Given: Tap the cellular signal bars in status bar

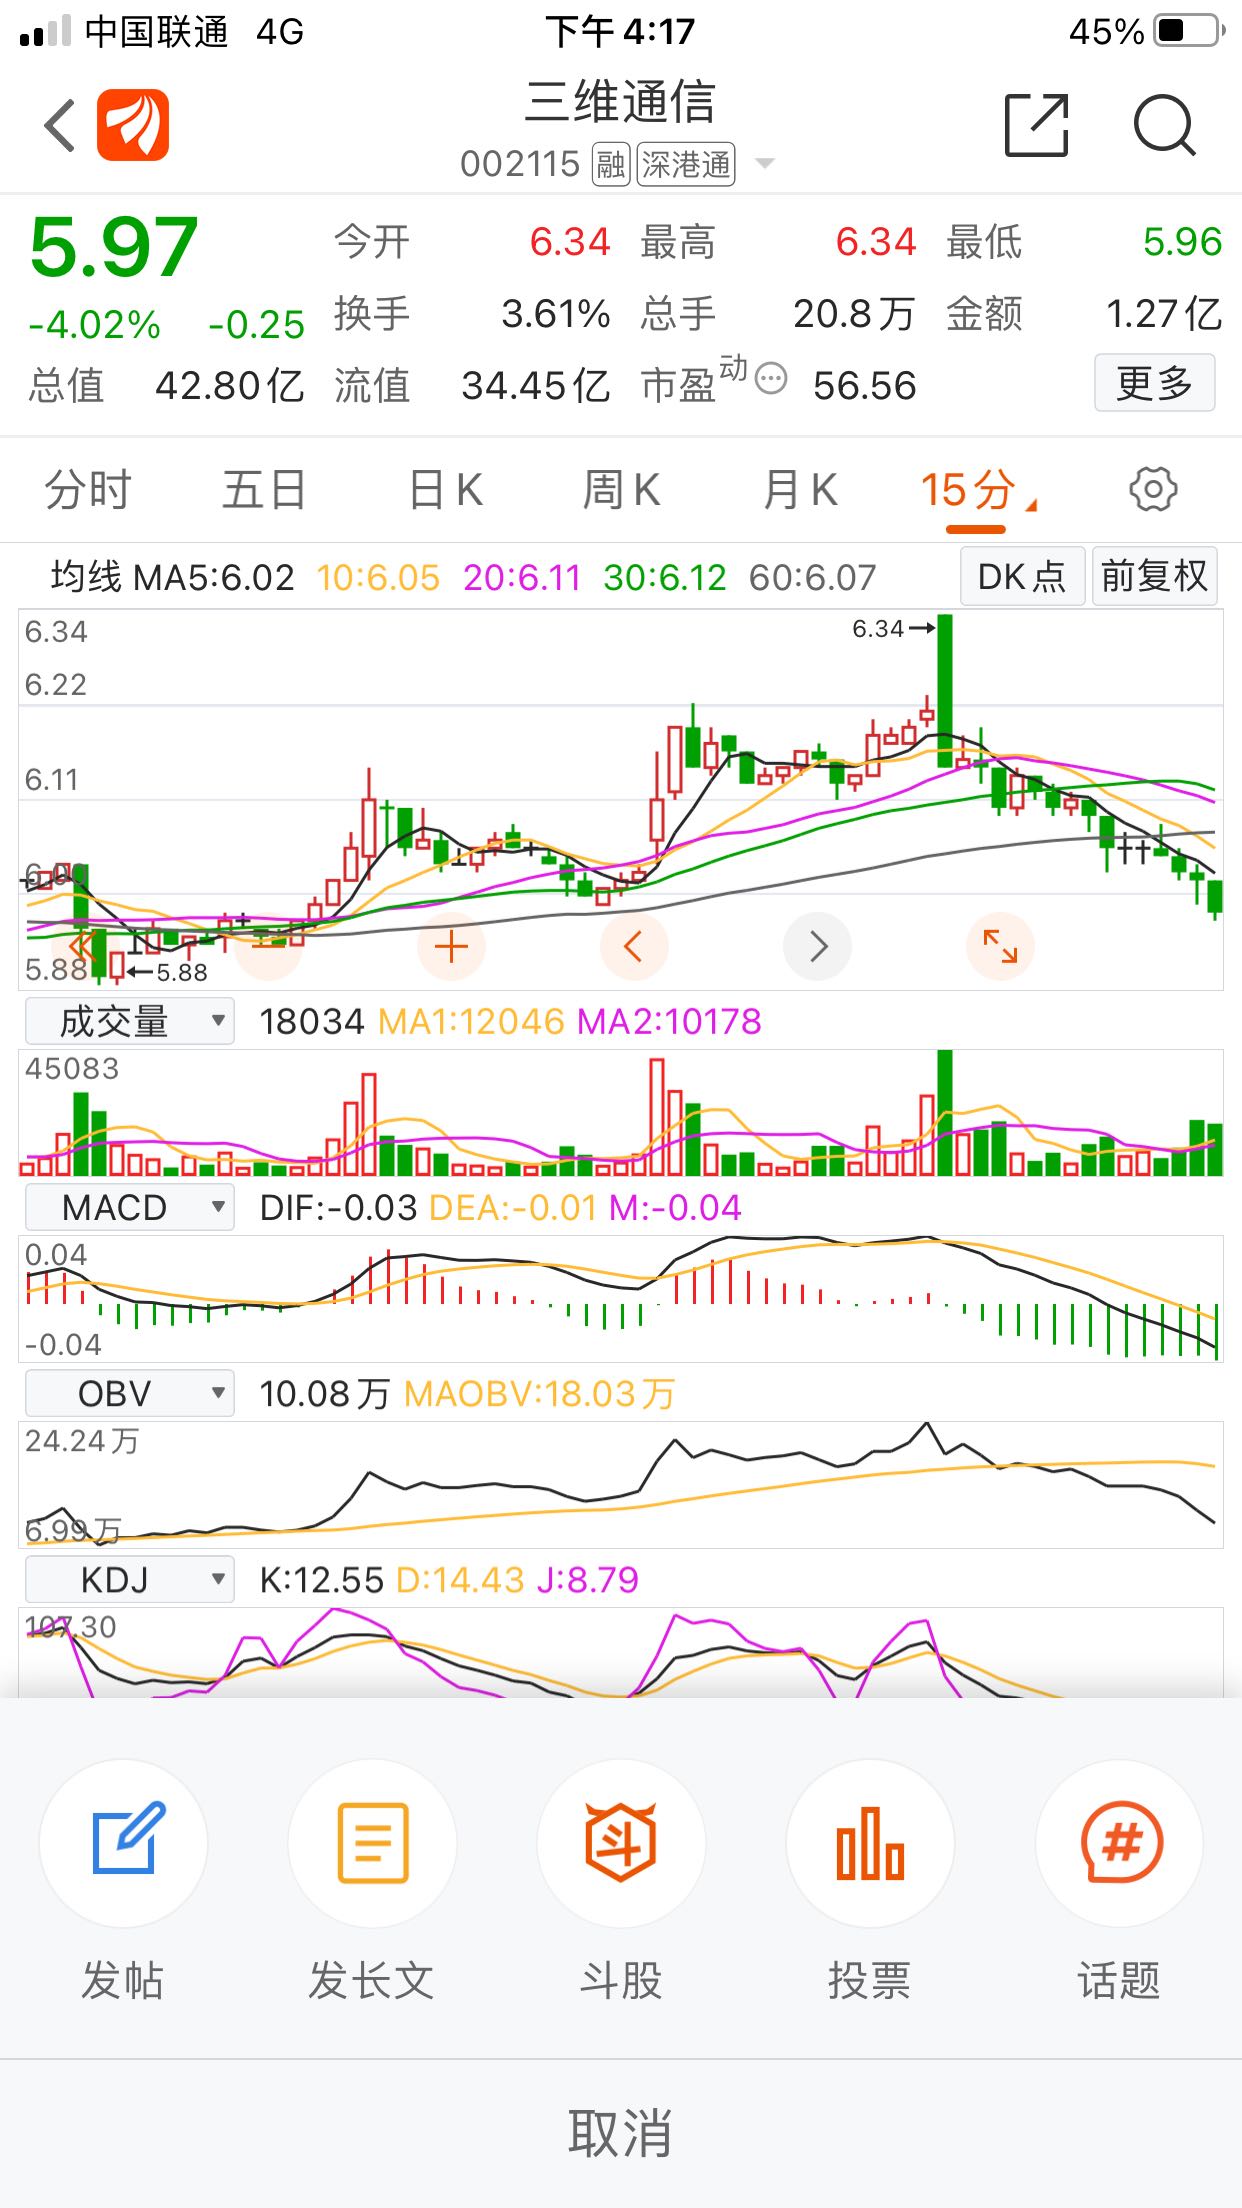Looking at the screenshot, I should [x=46, y=32].
